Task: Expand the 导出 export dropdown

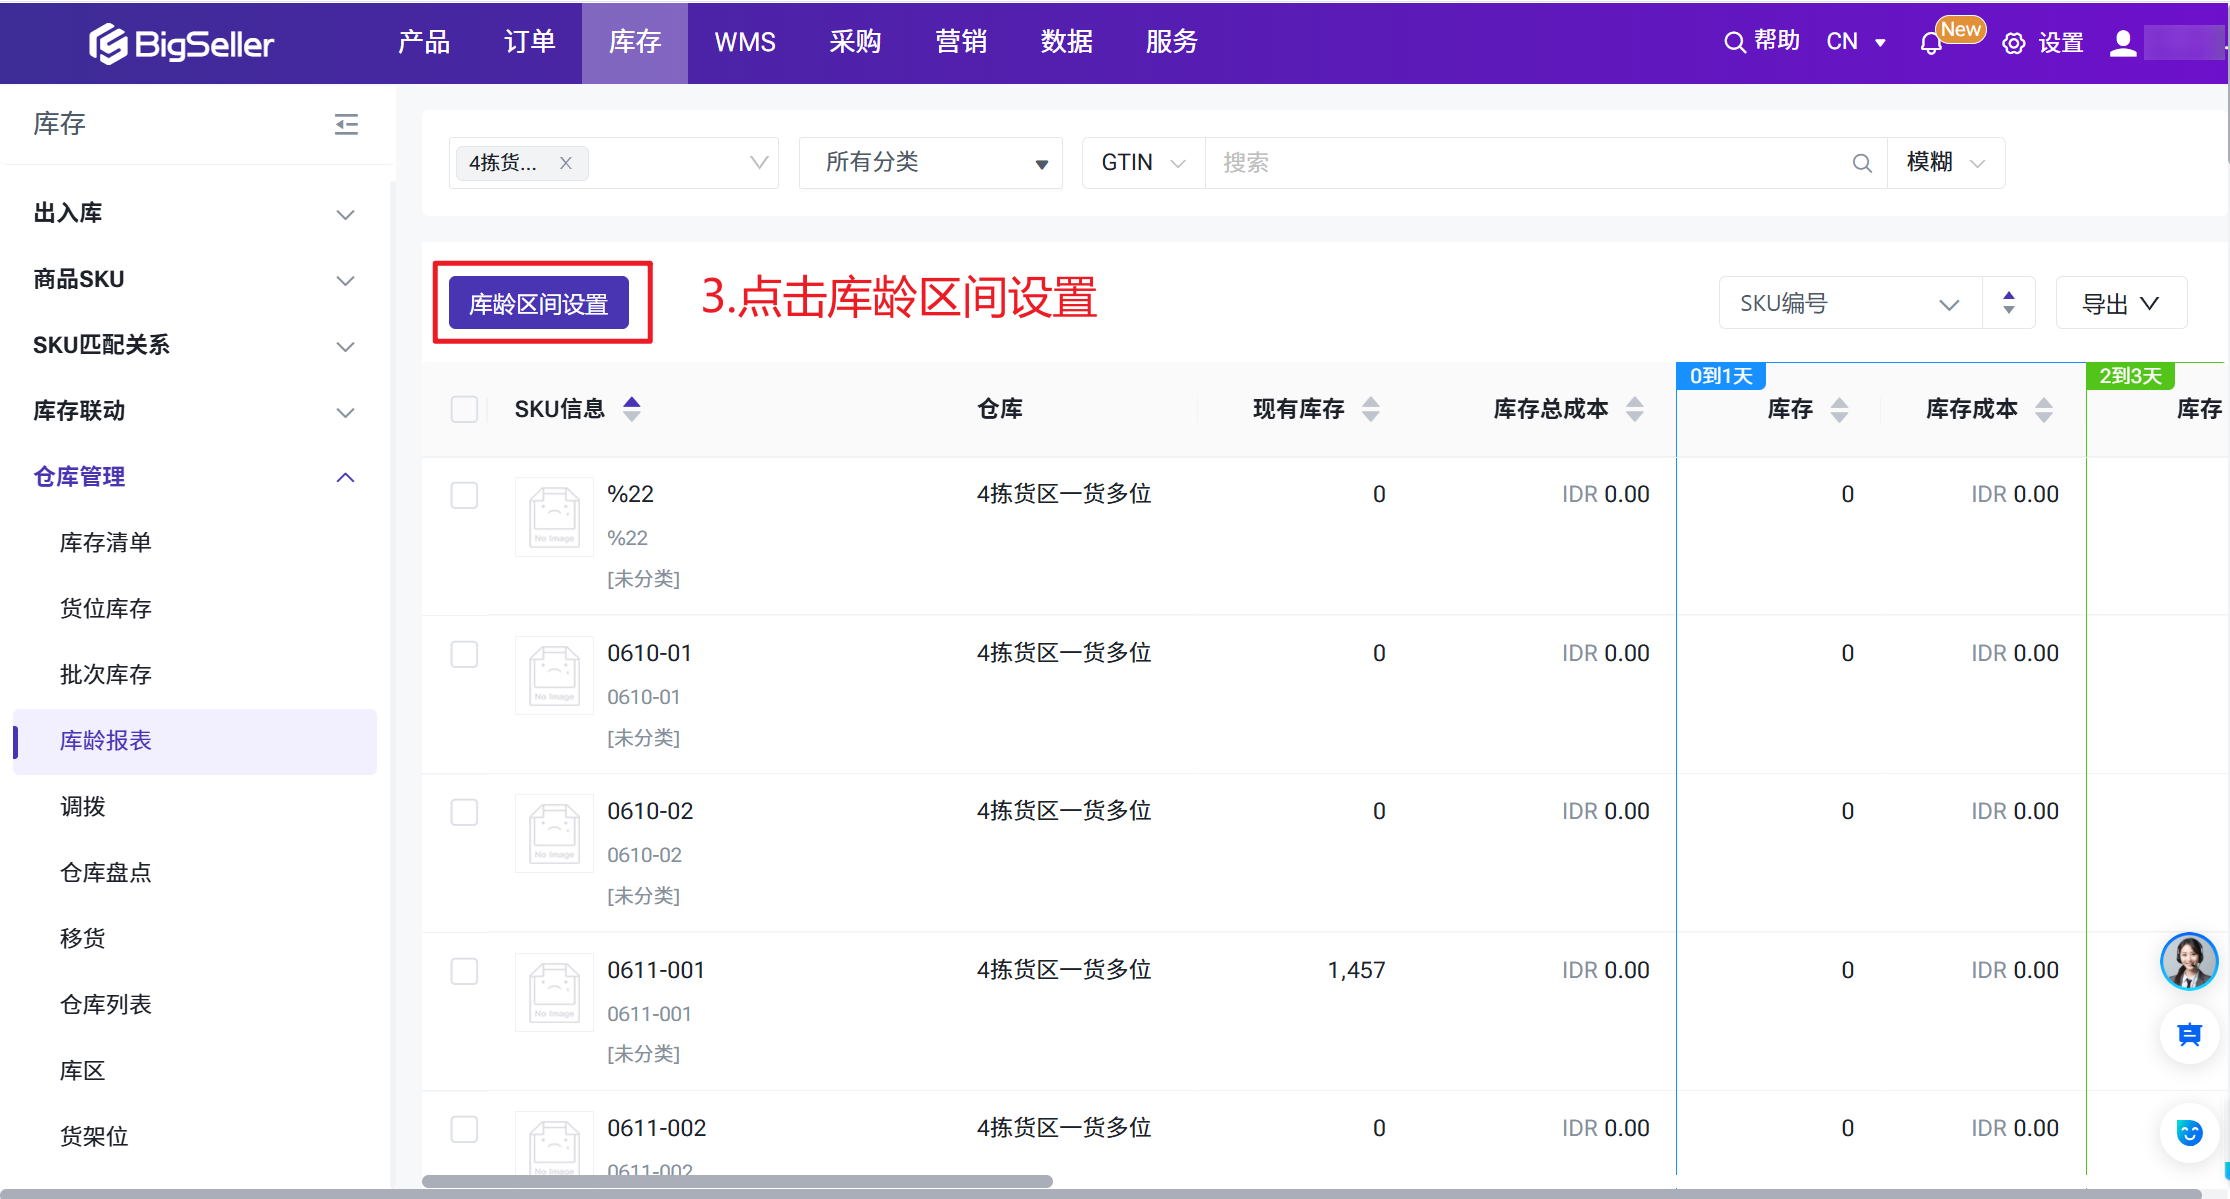Action: point(2120,304)
